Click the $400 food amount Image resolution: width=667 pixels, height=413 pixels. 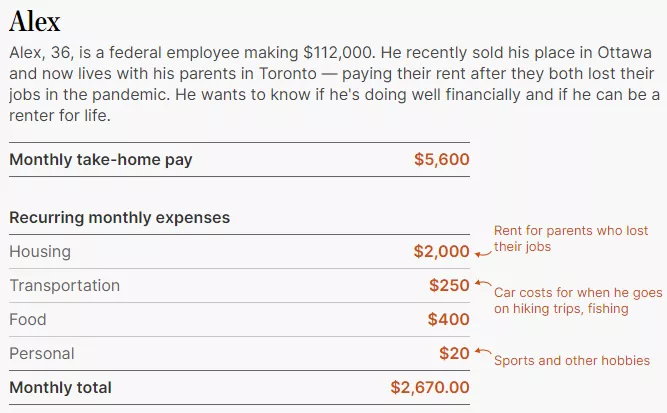448,319
